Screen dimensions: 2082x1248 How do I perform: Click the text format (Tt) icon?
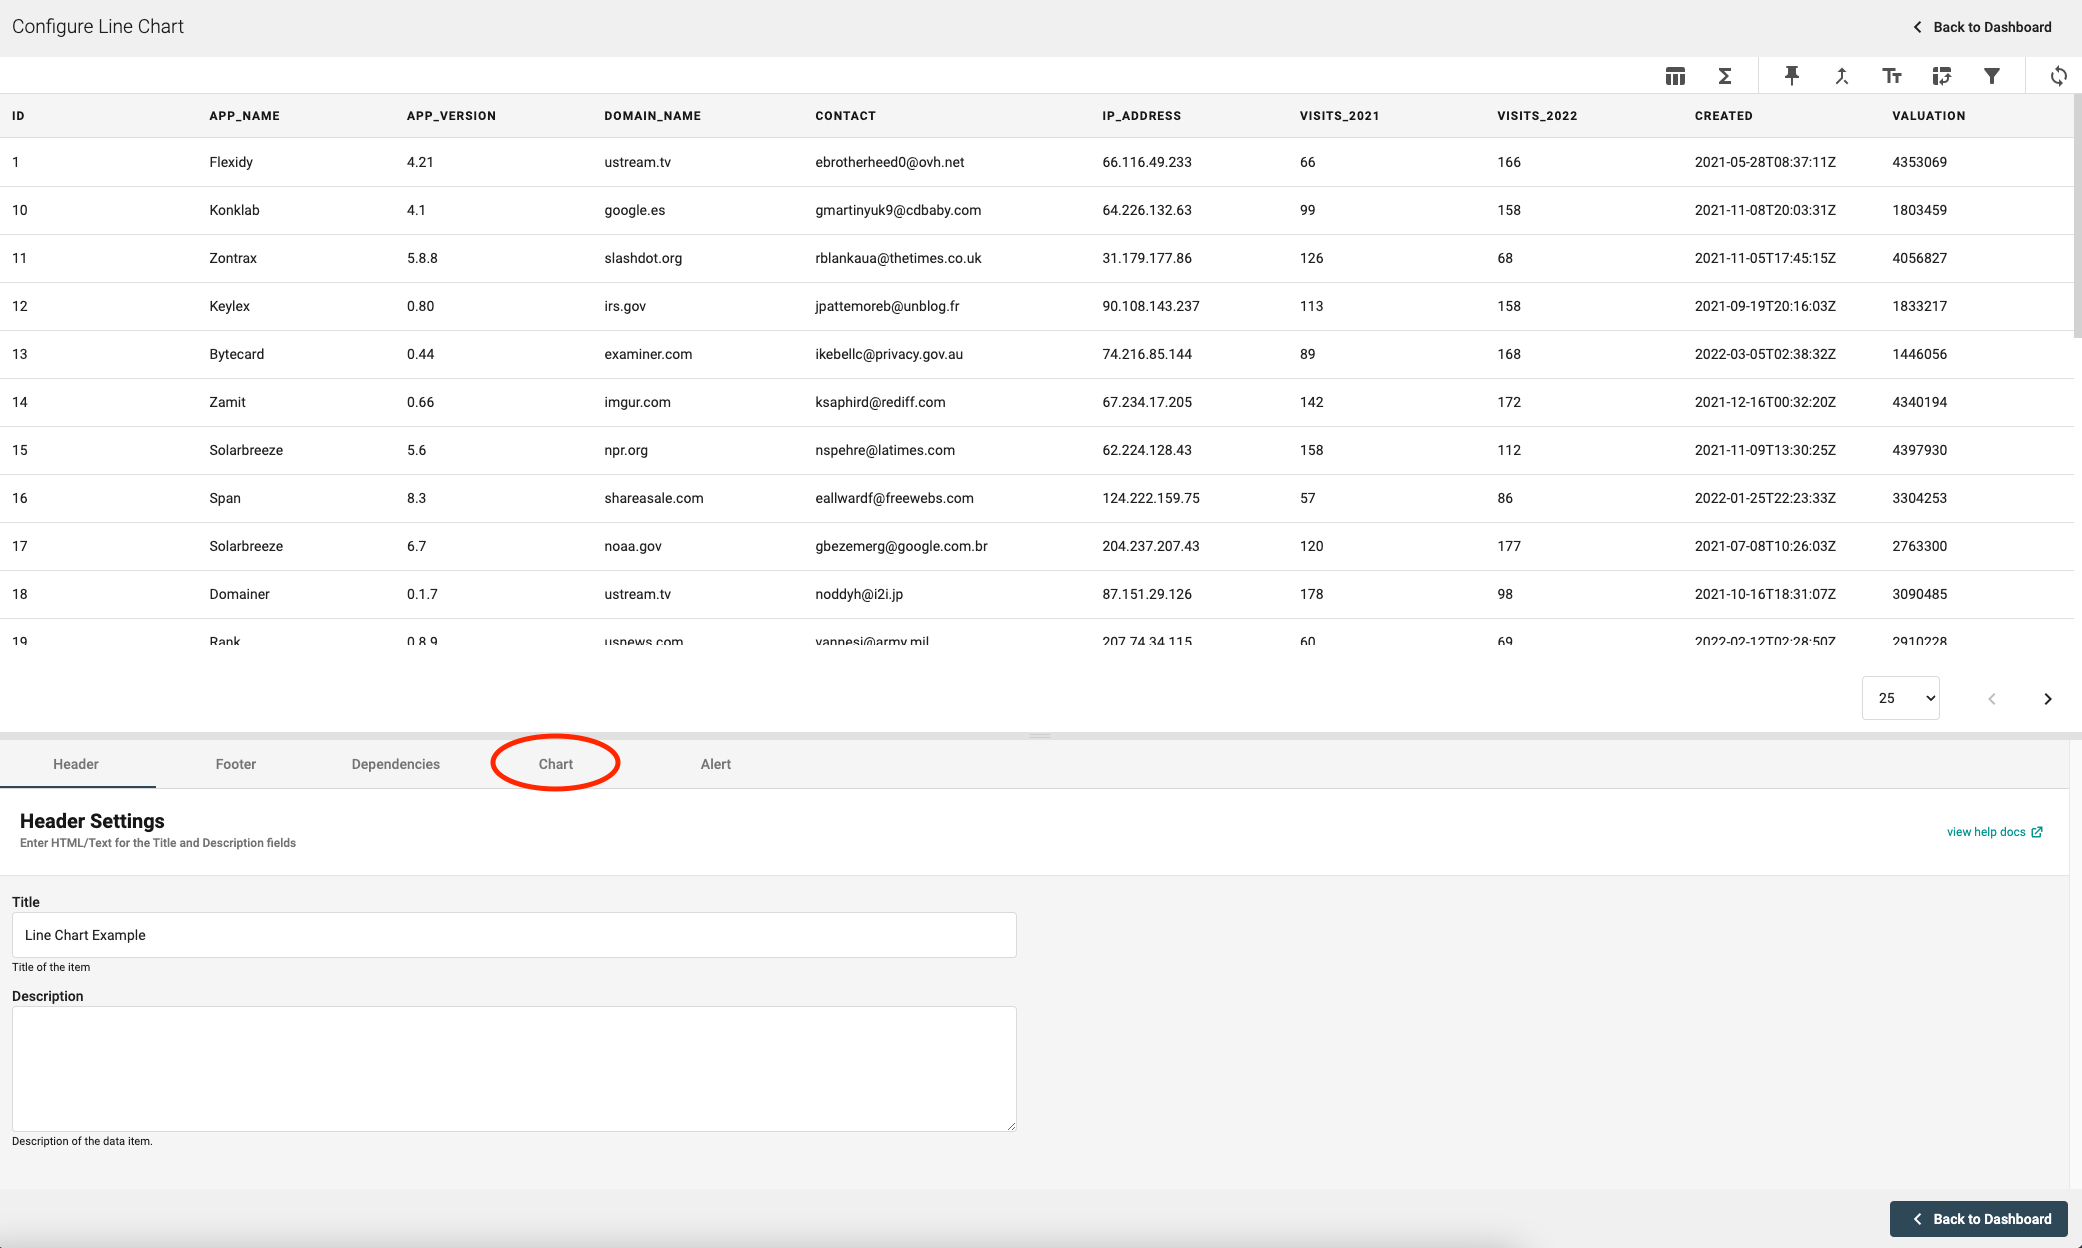1891,76
